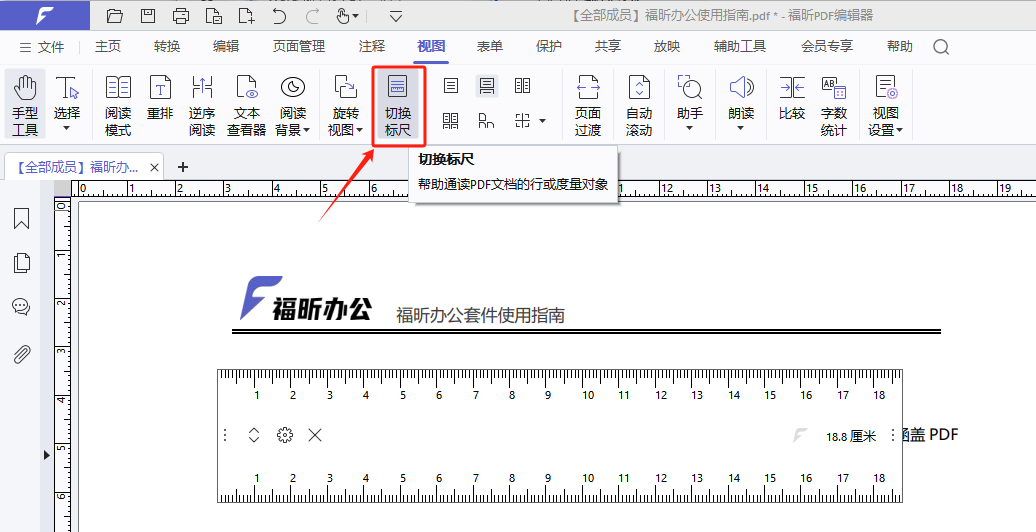Close the on-page ruler with X
The height and width of the screenshot is (532, 1036).
pyautogui.click(x=315, y=435)
